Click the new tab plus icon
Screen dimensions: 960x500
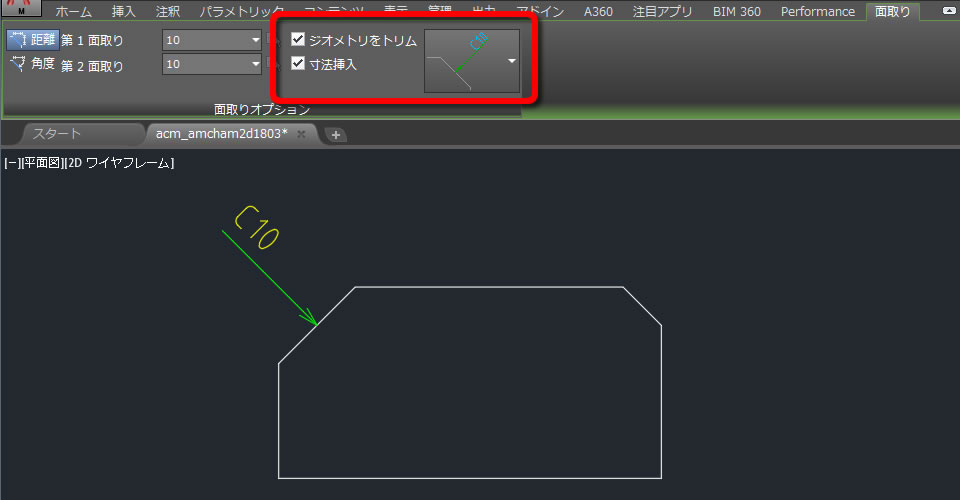pos(336,135)
